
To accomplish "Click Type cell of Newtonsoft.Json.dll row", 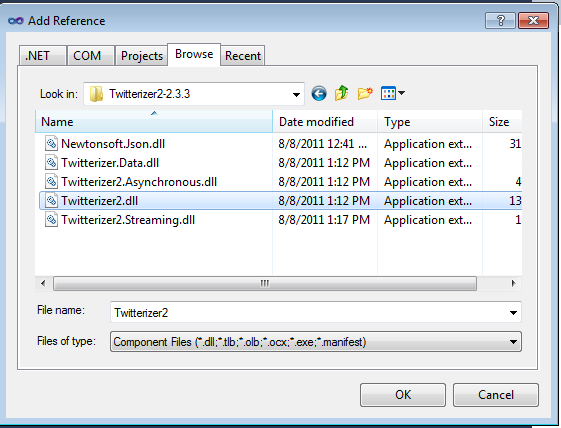I will [x=428, y=144].
